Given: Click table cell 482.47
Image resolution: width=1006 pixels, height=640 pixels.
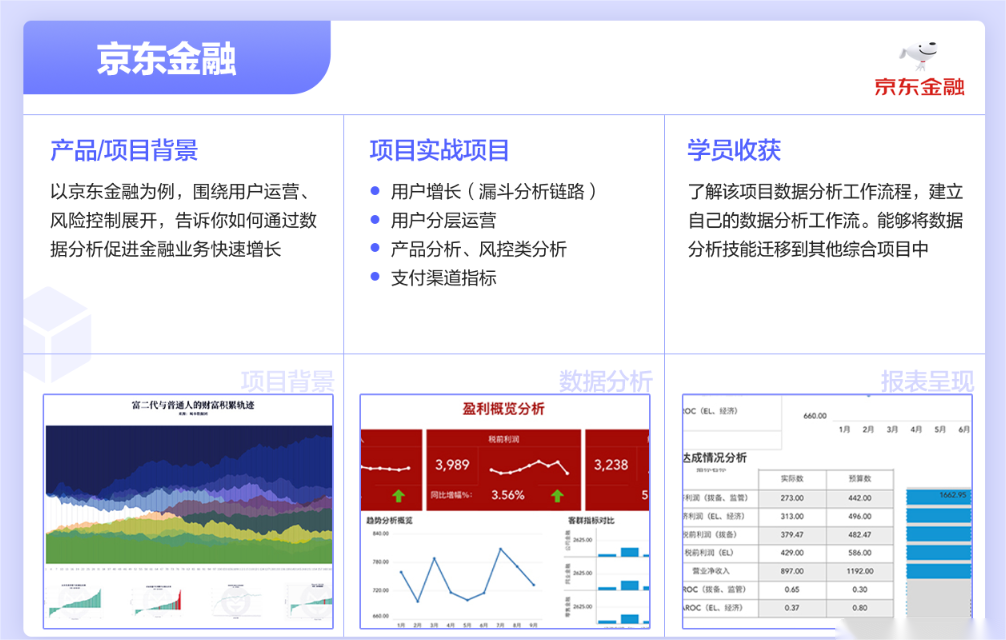Looking at the screenshot, I should tap(860, 535).
